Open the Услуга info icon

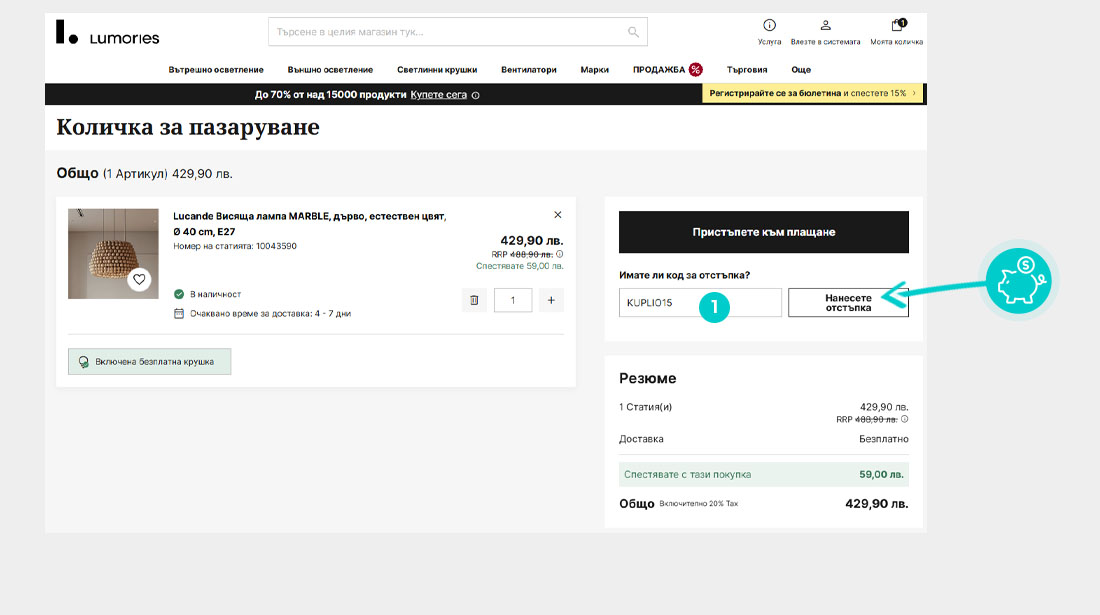coord(770,25)
